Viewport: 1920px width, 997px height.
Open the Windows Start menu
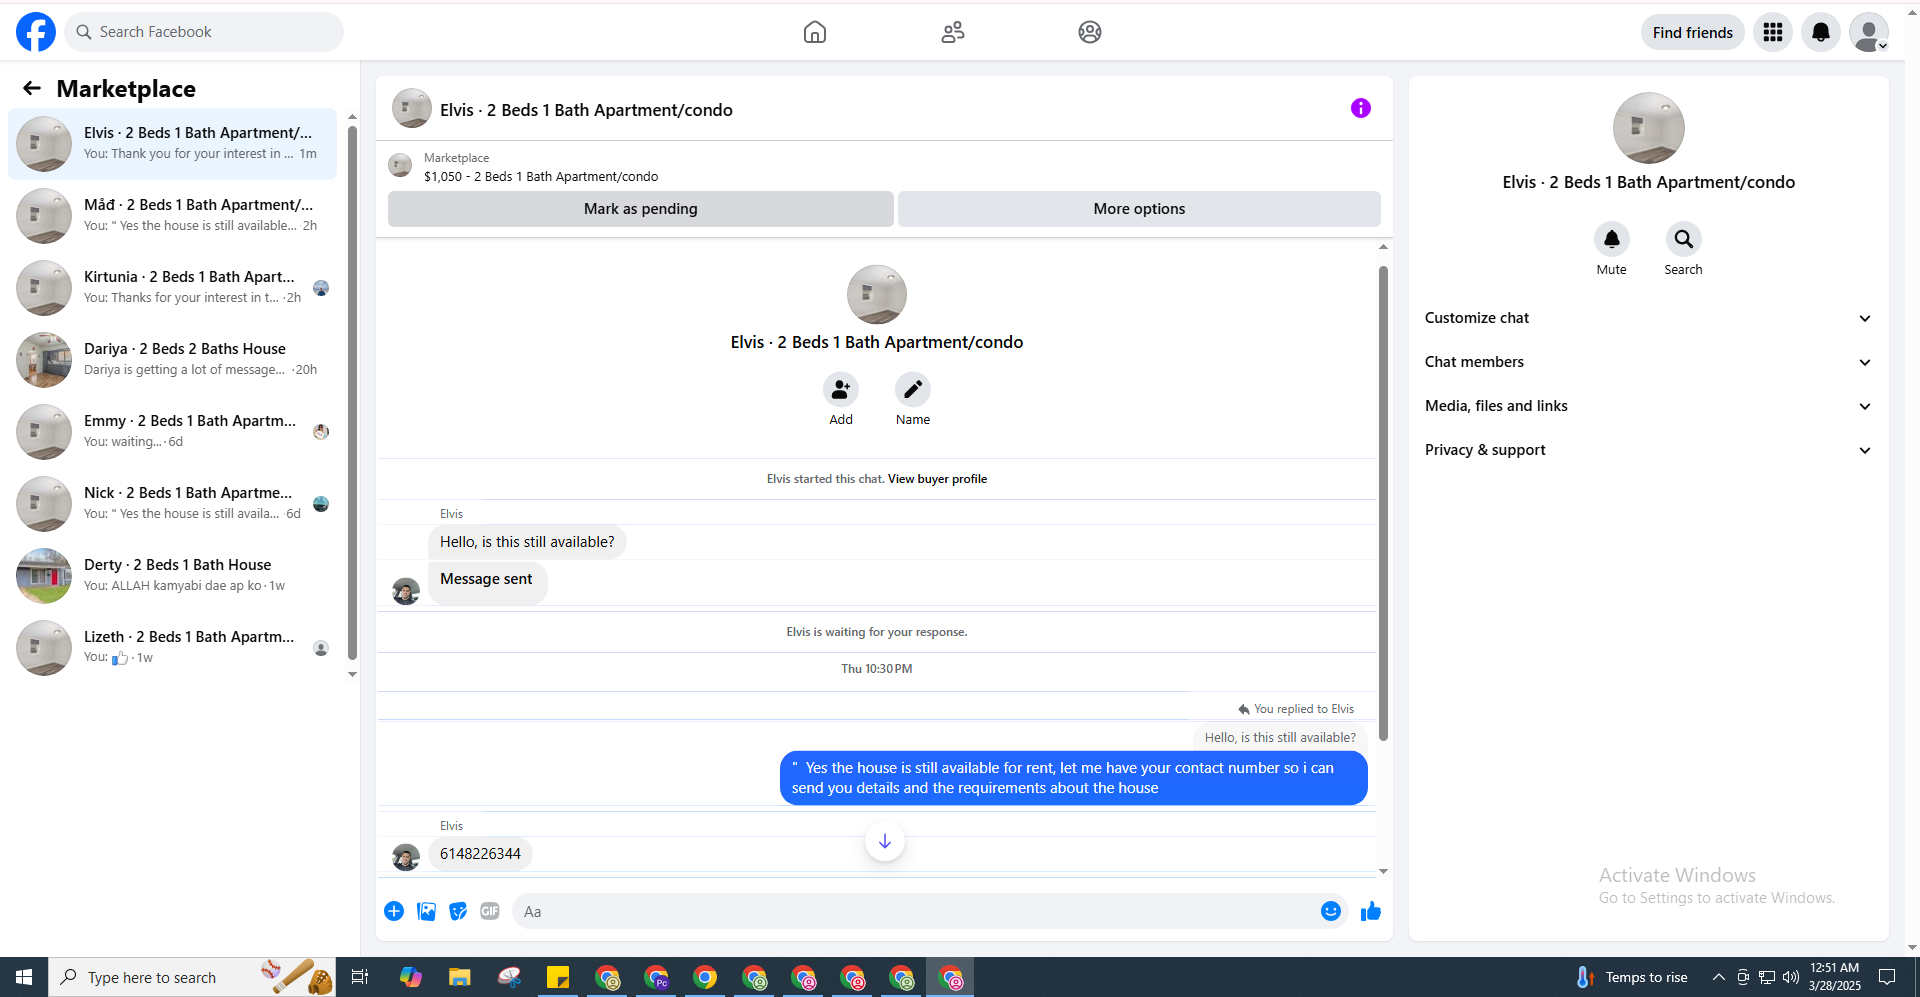(24, 977)
